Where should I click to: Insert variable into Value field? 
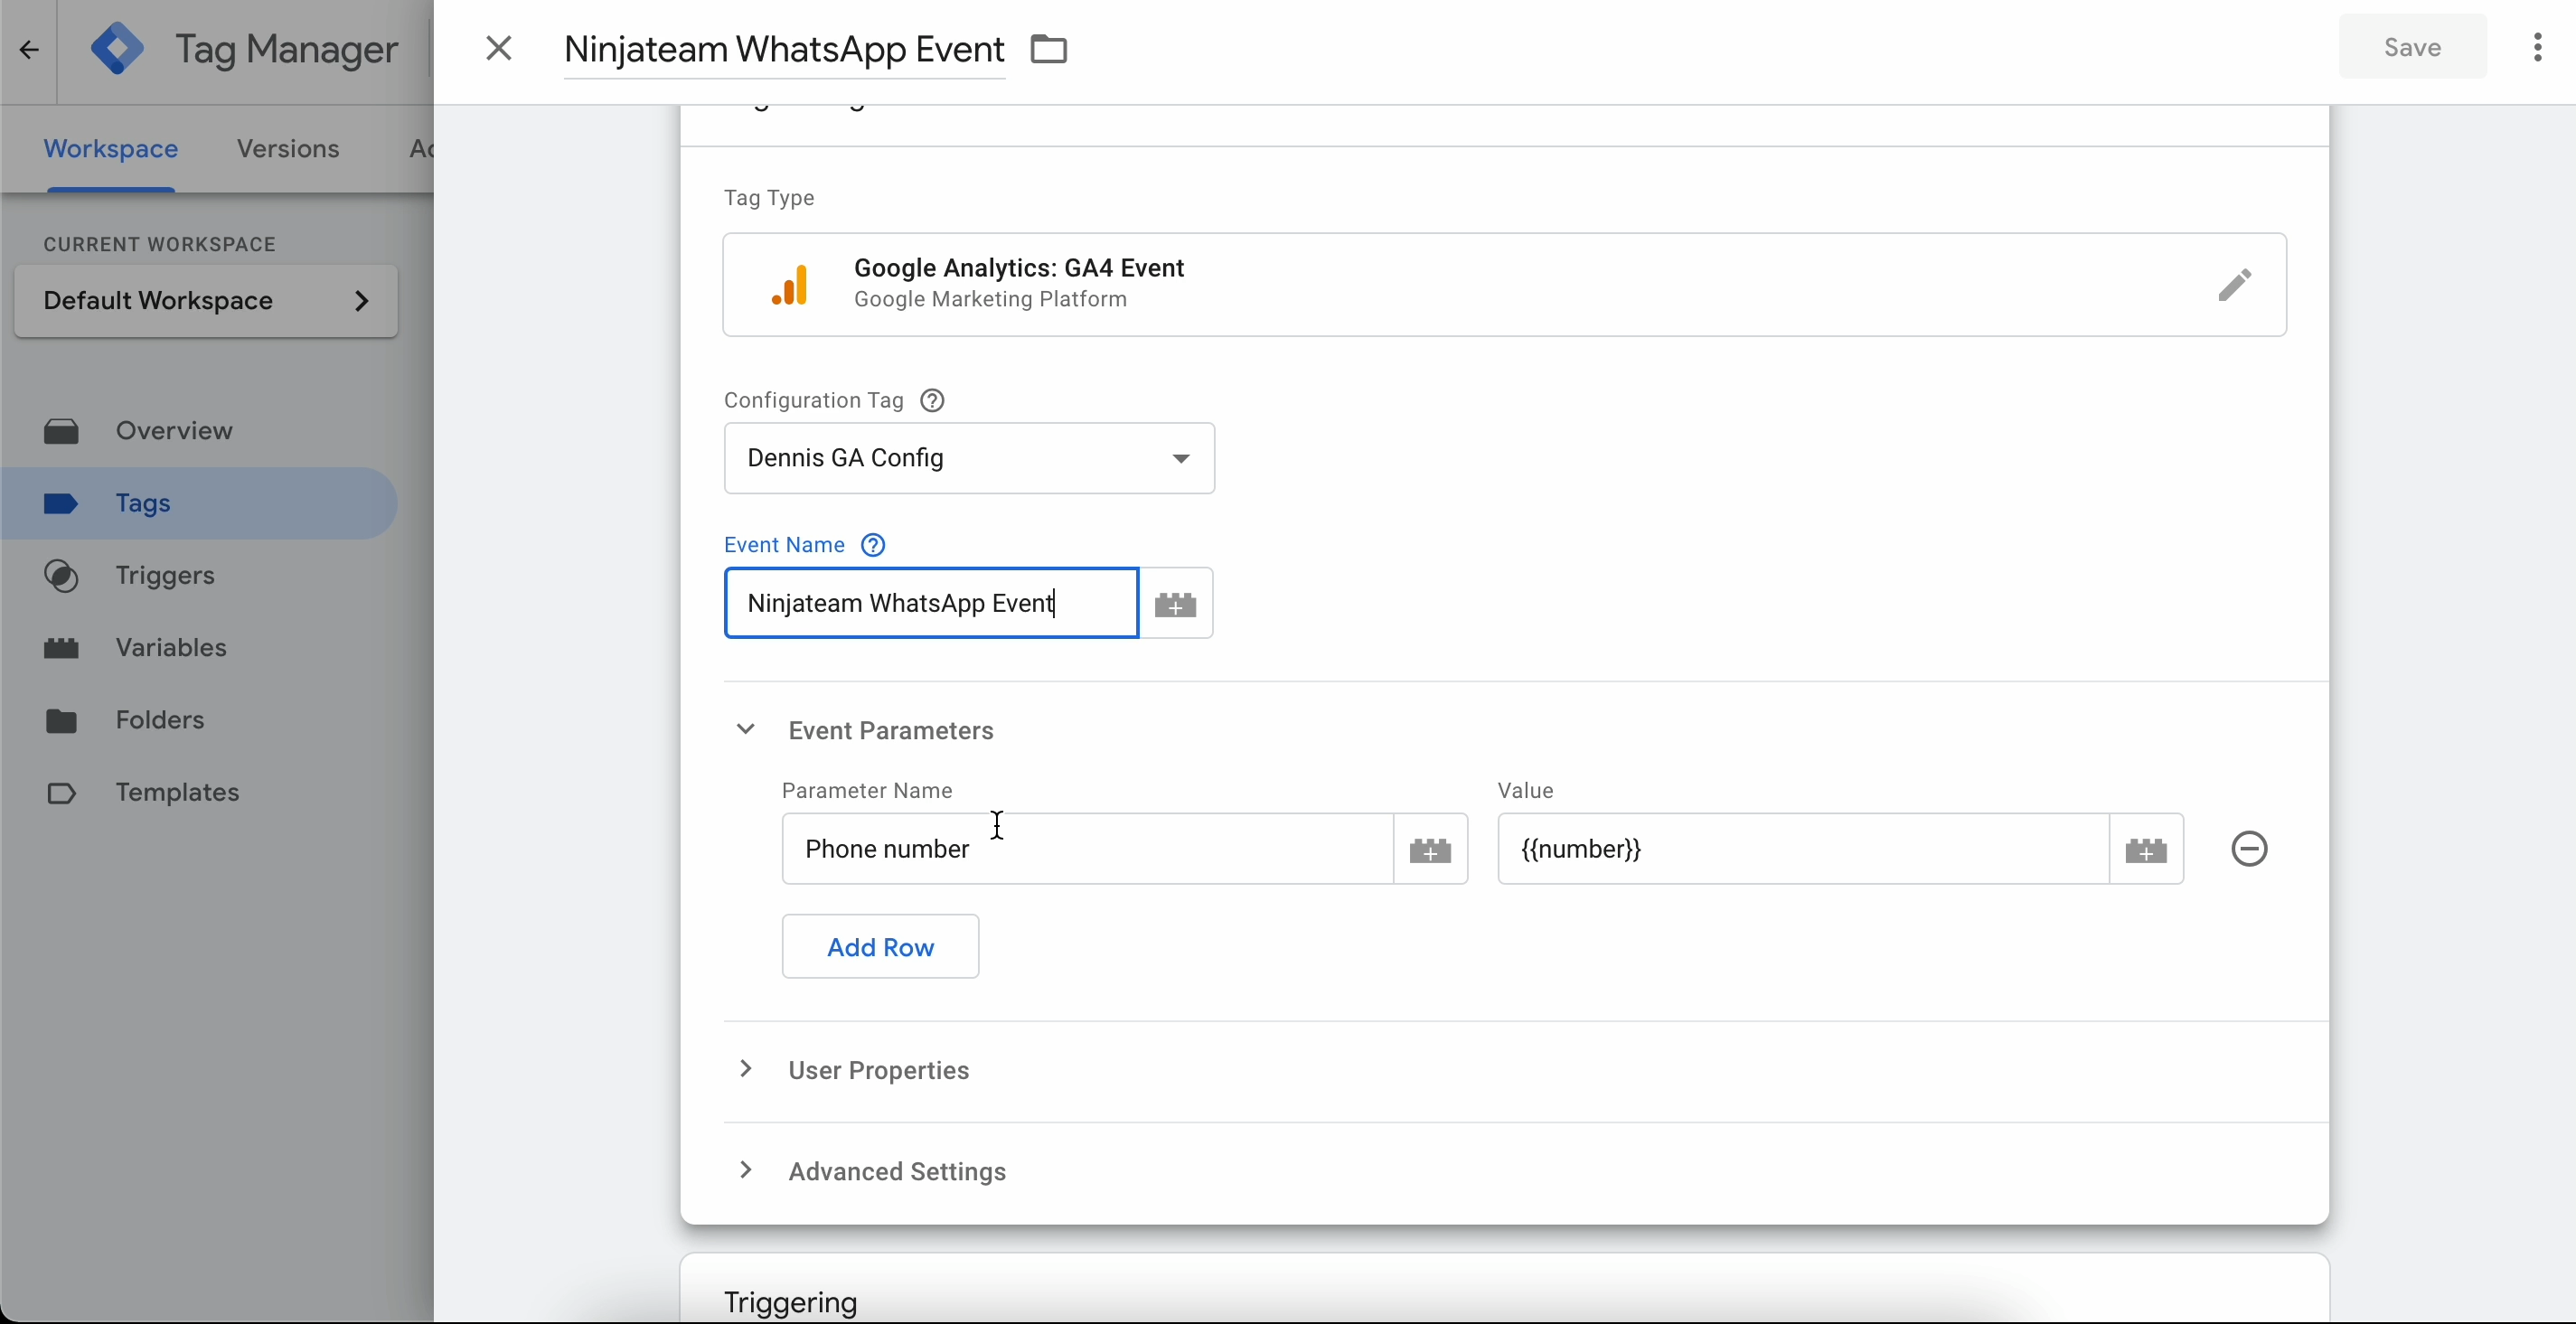coord(2146,849)
